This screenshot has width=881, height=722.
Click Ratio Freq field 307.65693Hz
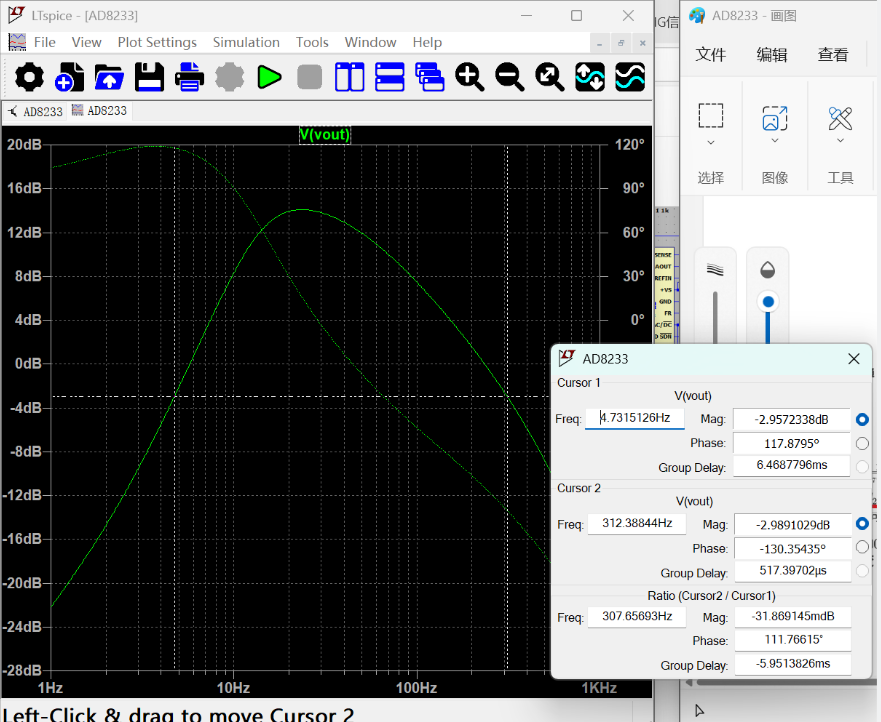[637, 616]
